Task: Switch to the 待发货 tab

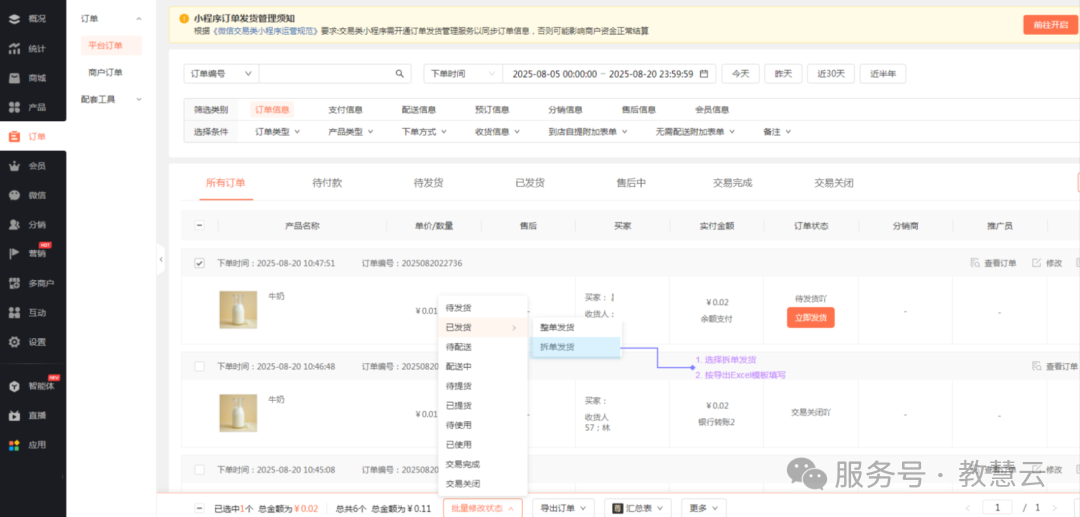Action: [428, 183]
